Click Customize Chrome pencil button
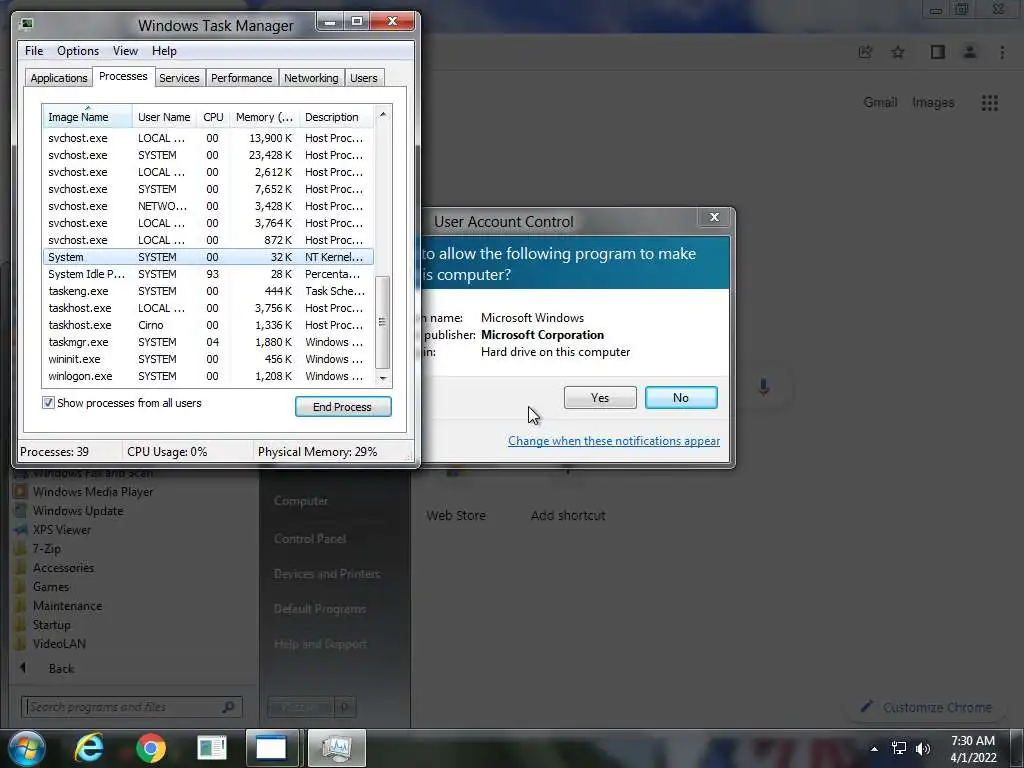 [x=927, y=707]
